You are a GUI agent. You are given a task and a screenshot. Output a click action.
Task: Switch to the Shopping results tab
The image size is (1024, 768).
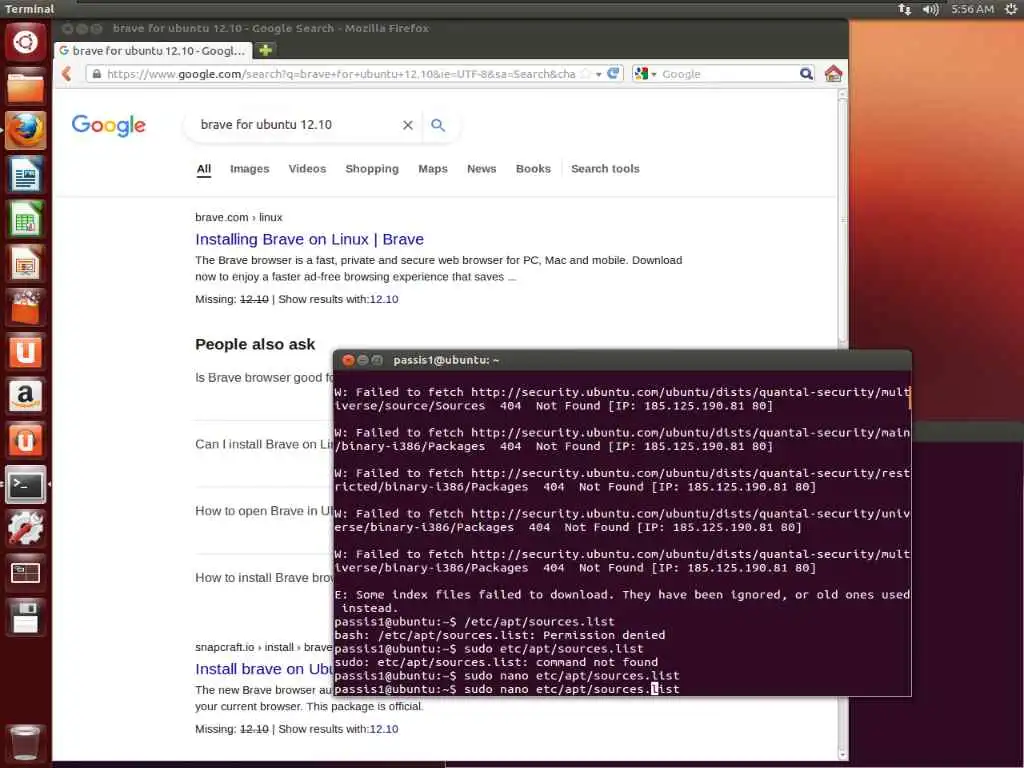372,168
